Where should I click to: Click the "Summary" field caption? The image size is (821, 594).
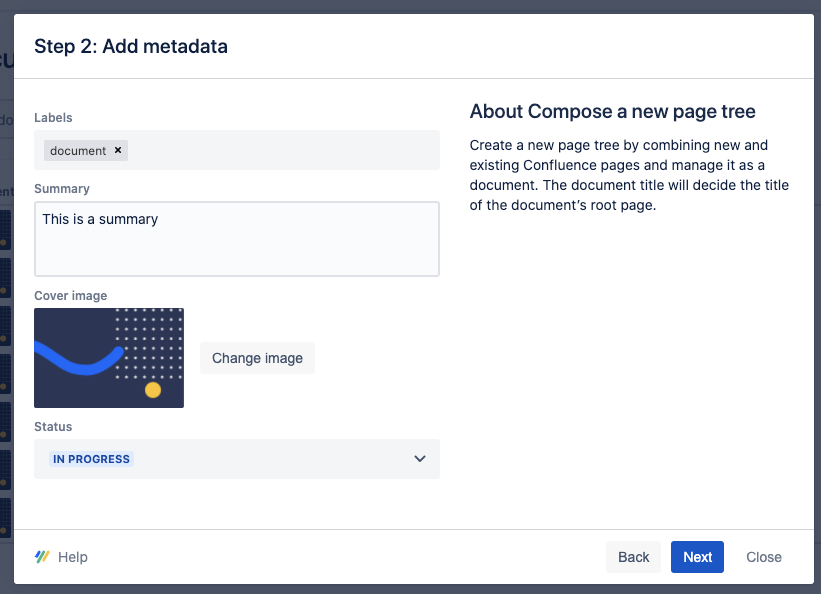(62, 188)
